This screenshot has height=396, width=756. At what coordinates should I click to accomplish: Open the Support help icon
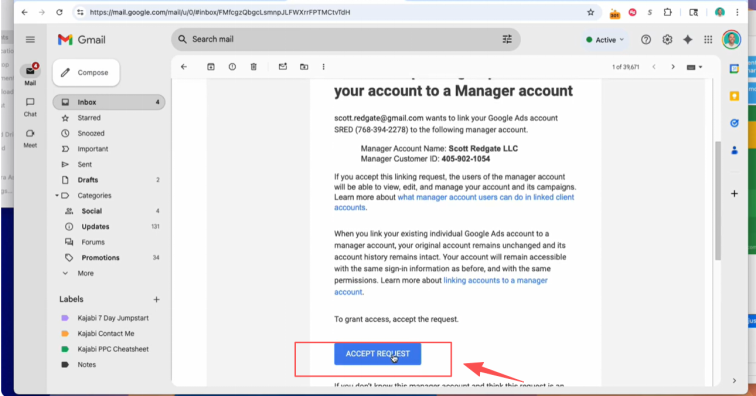click(x=646, y=40)
